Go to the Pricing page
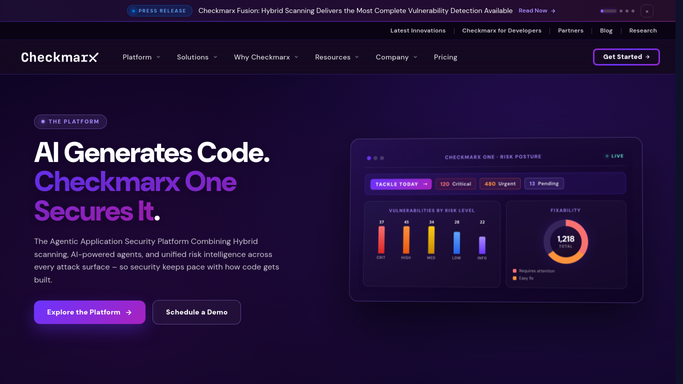 pos(445,57)
